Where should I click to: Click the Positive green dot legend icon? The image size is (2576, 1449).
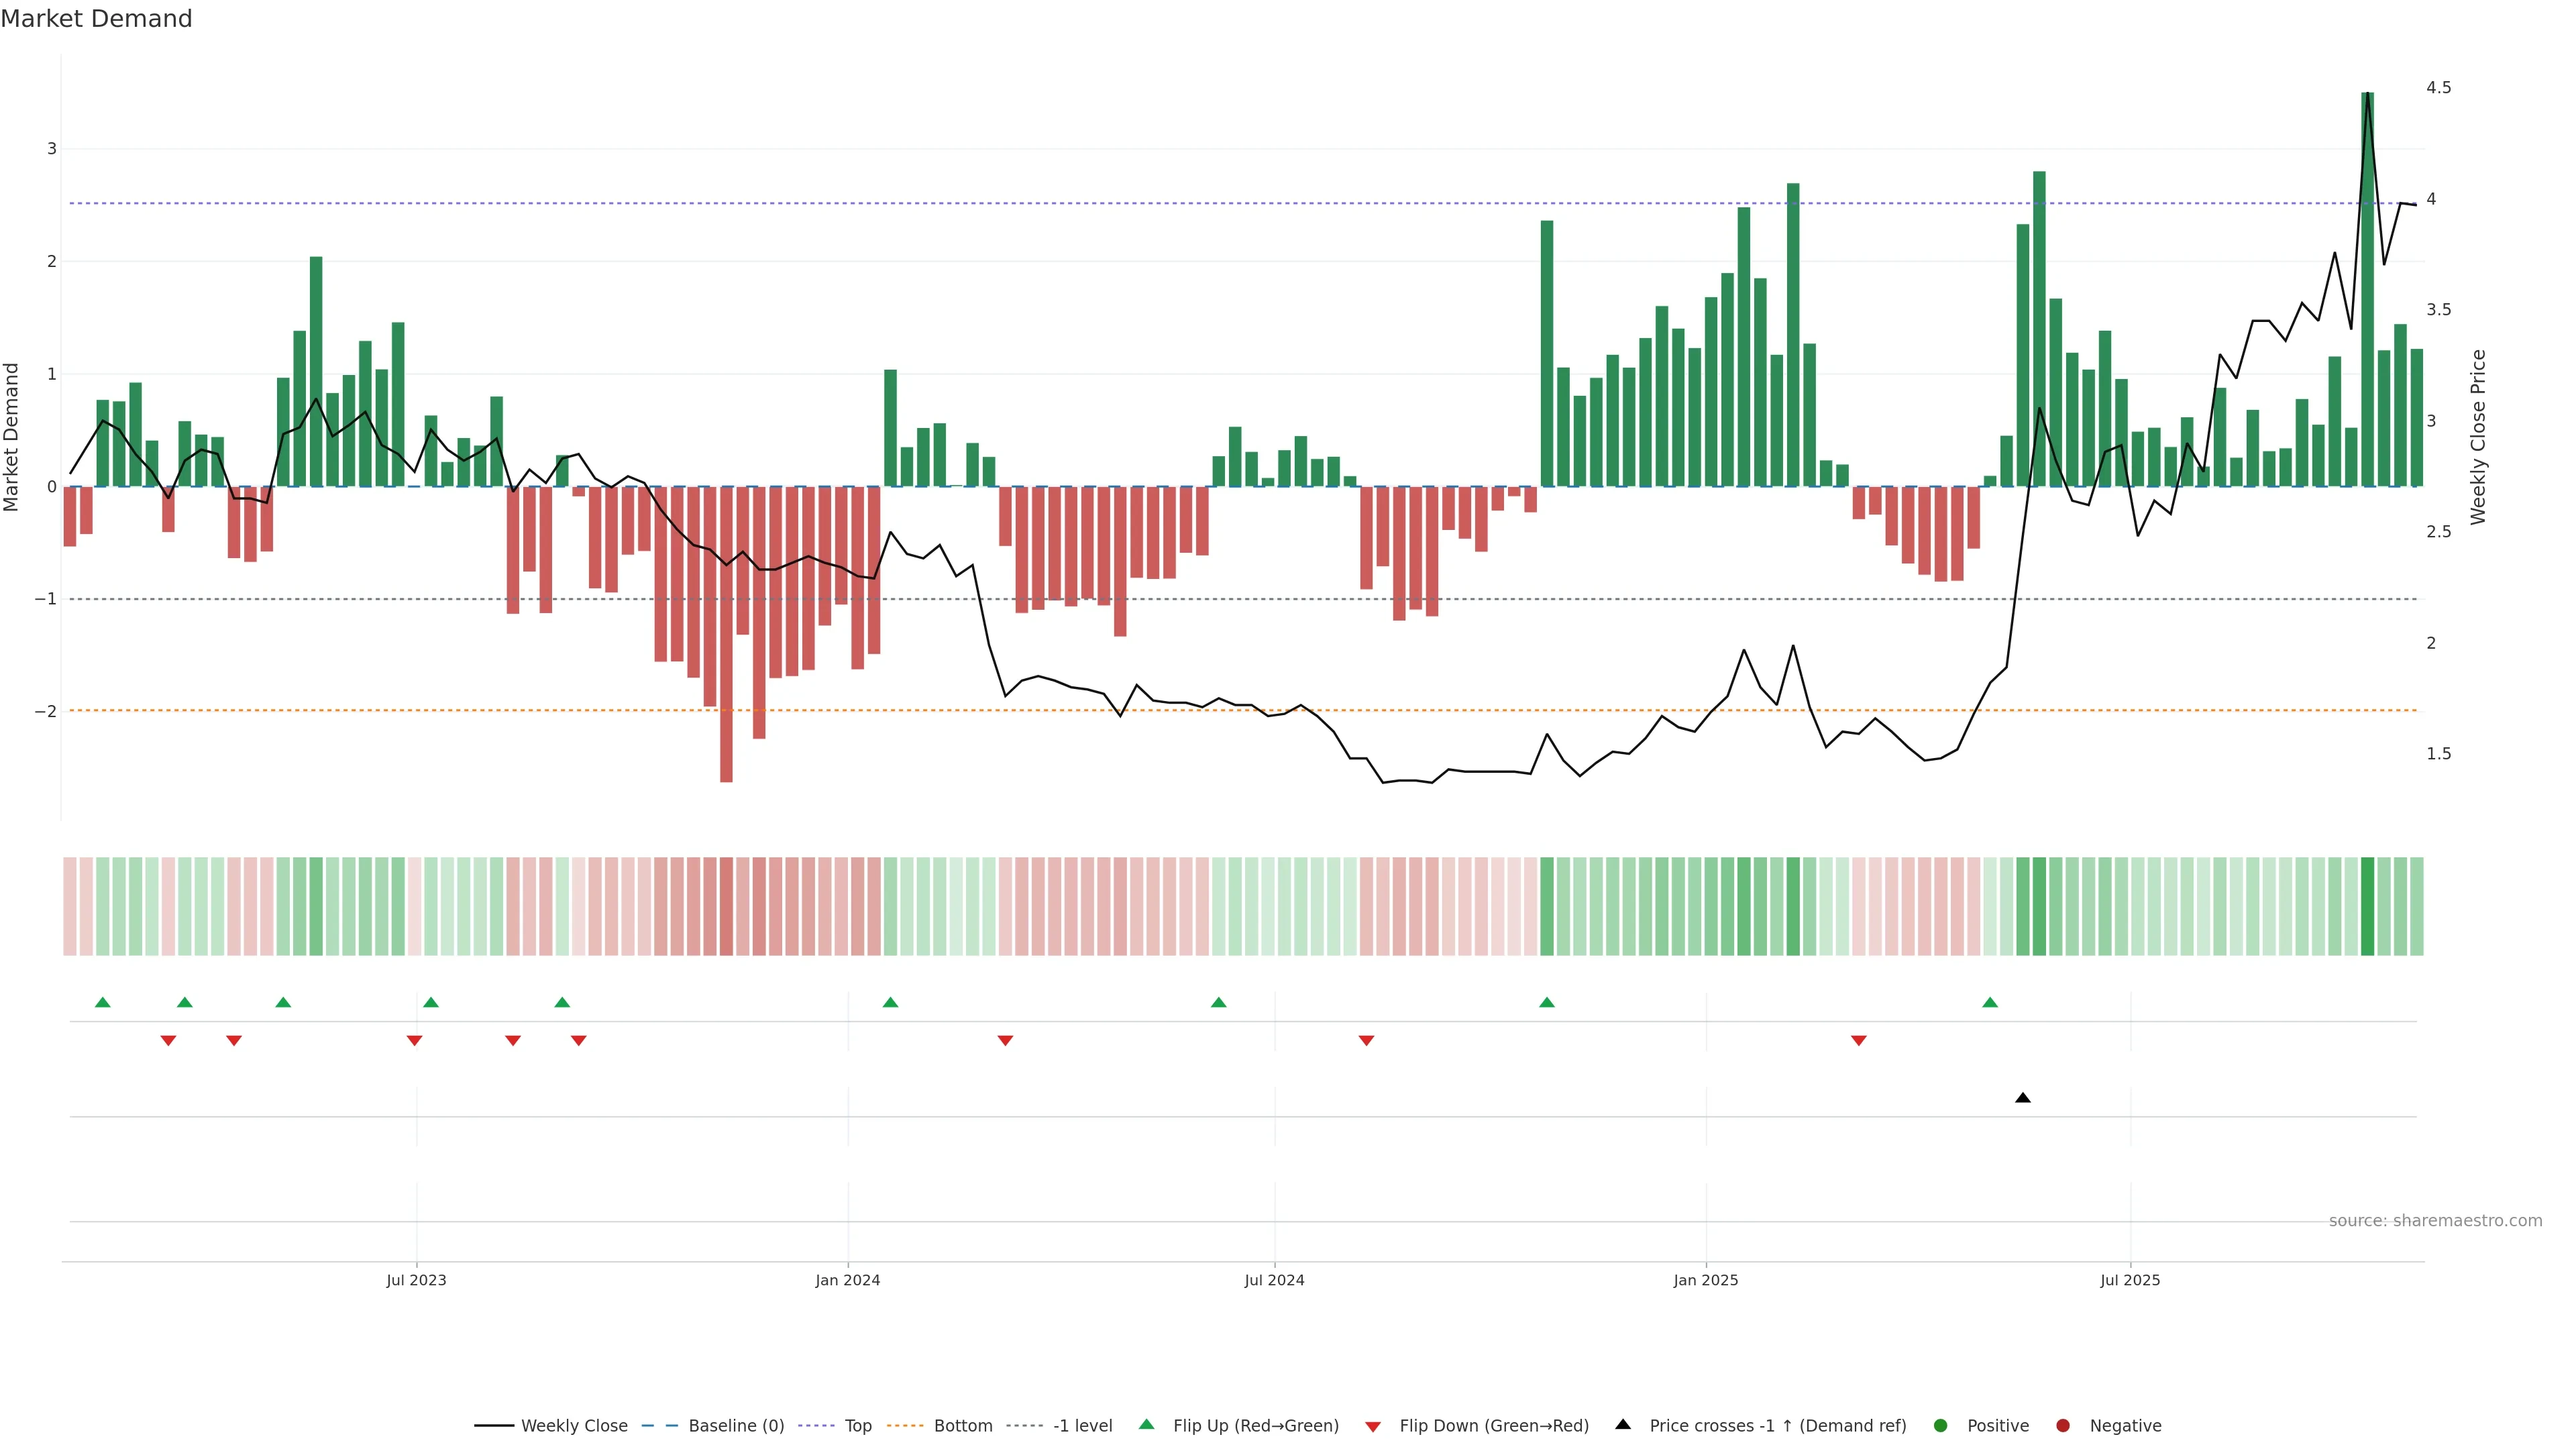tap(1941, 1425)
